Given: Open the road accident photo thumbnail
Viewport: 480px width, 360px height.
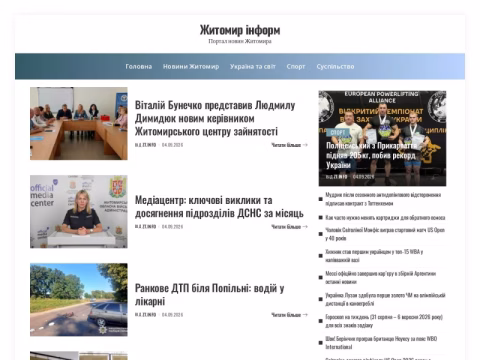Looking at the screenshot, I should 79,300.
